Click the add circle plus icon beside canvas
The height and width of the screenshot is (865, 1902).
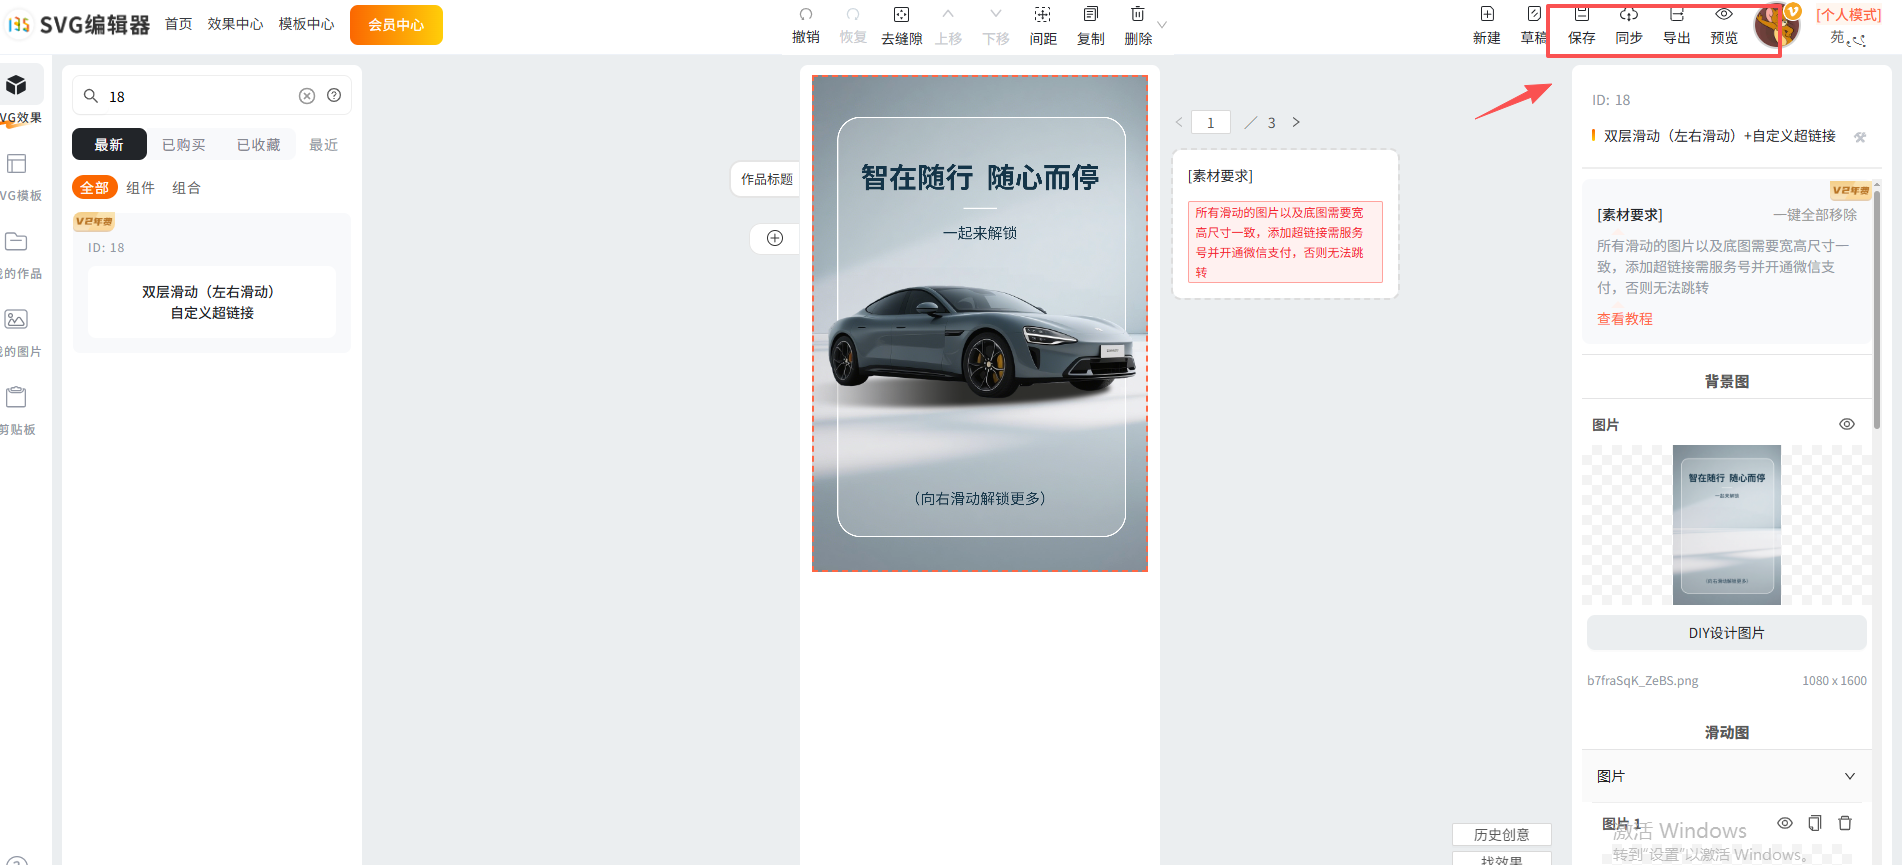(775, 238)
